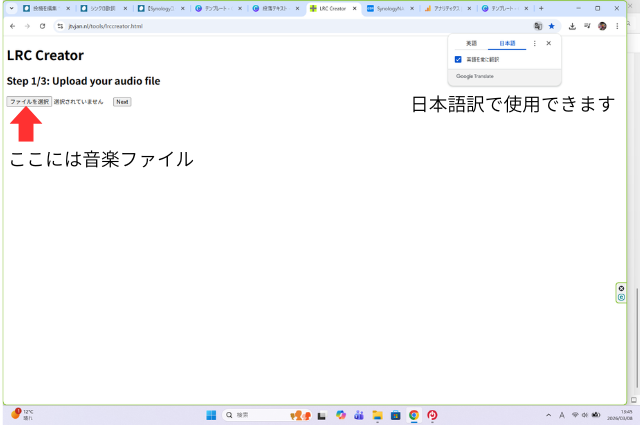This screenshot has height=425, width=640.
Task: Expand the tab search dropdown arrow
Action: [x=11, y=8]
